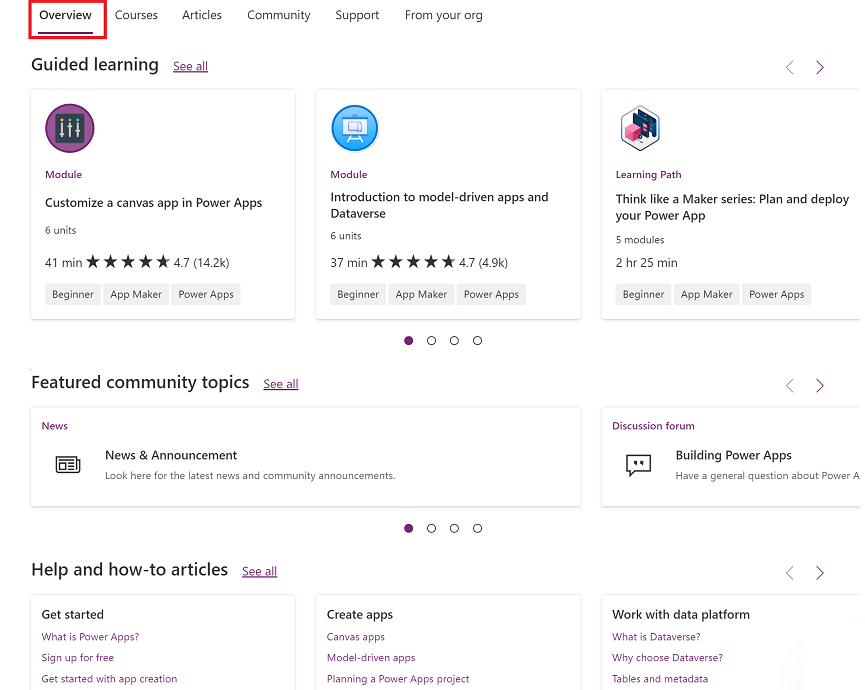Open the Community tab
This screenshot has width=865, height=690.
(x=279, y=15)
